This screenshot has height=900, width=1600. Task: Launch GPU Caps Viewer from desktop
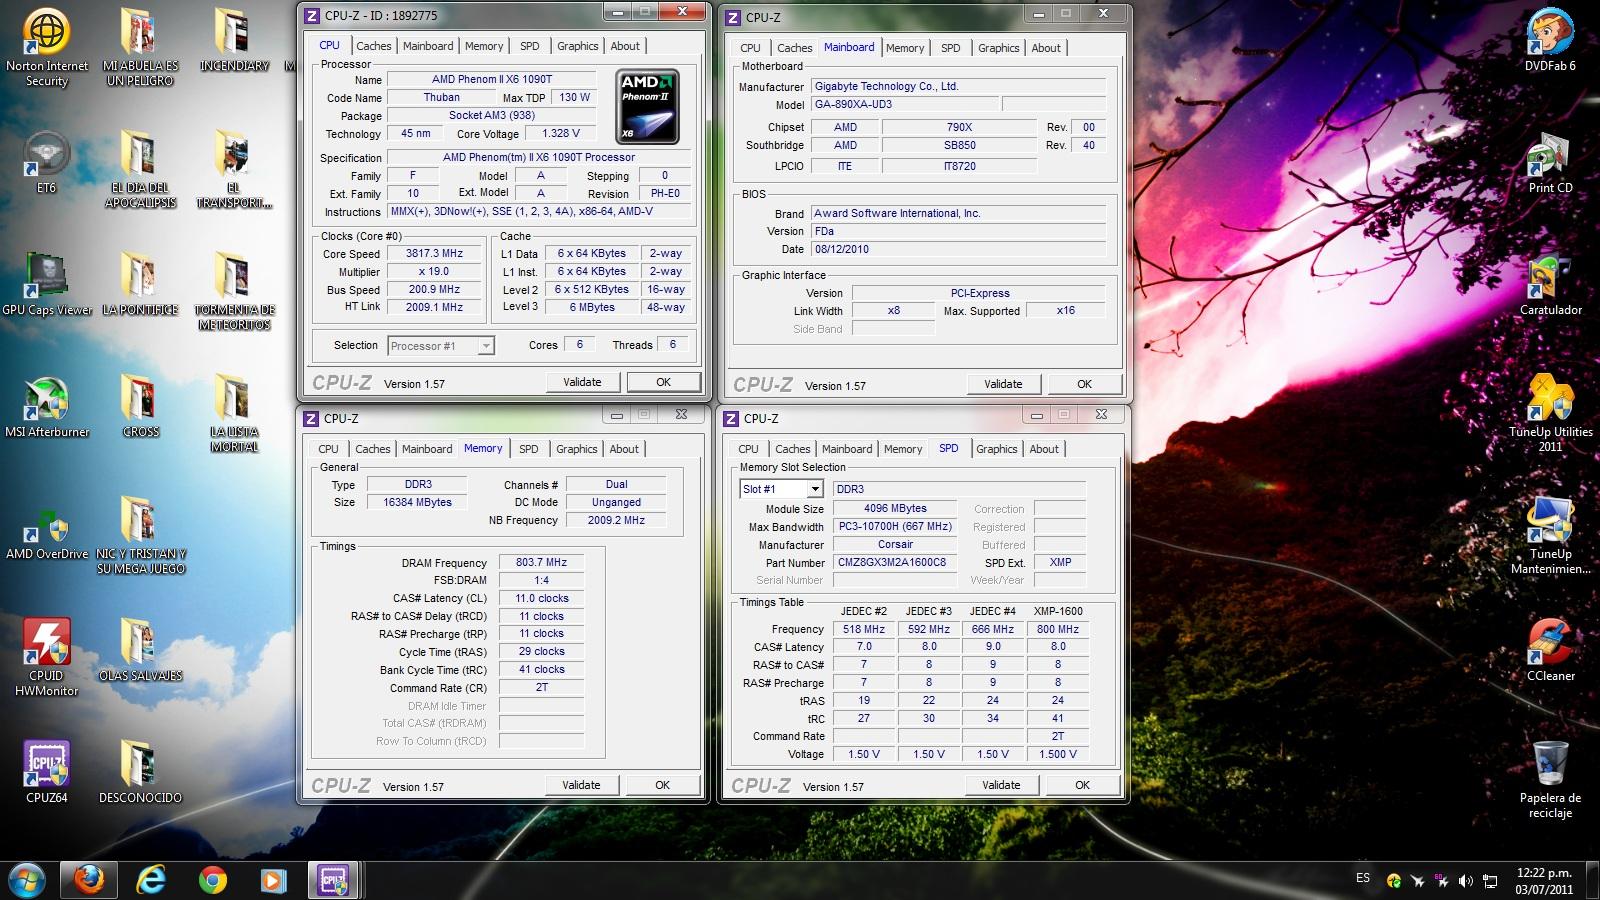pyautogui.click(x=46, y=285)
